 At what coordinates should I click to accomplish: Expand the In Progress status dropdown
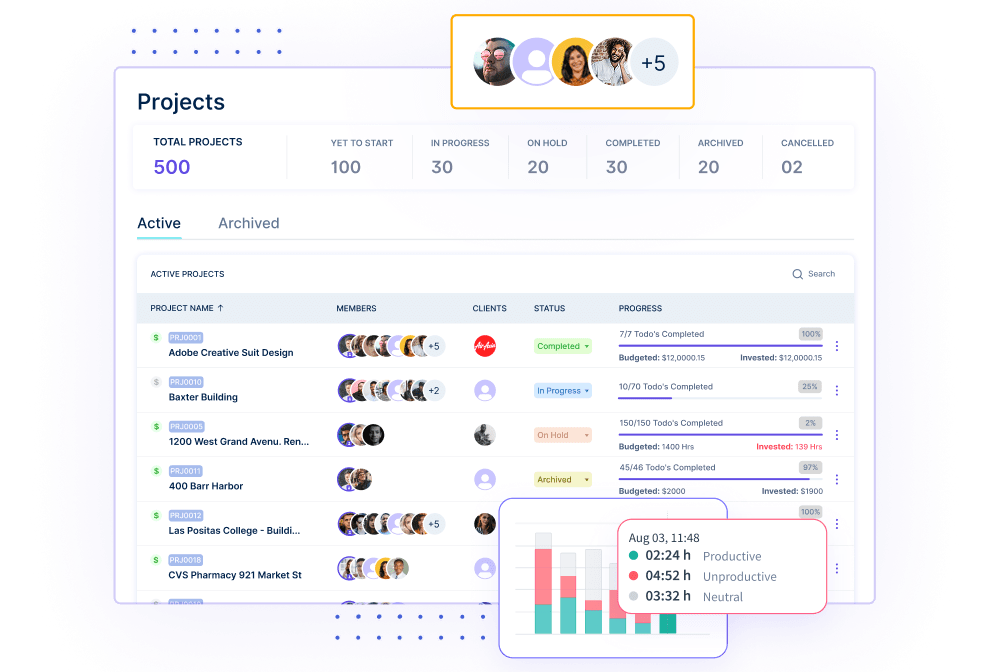[x=563, y=391]
